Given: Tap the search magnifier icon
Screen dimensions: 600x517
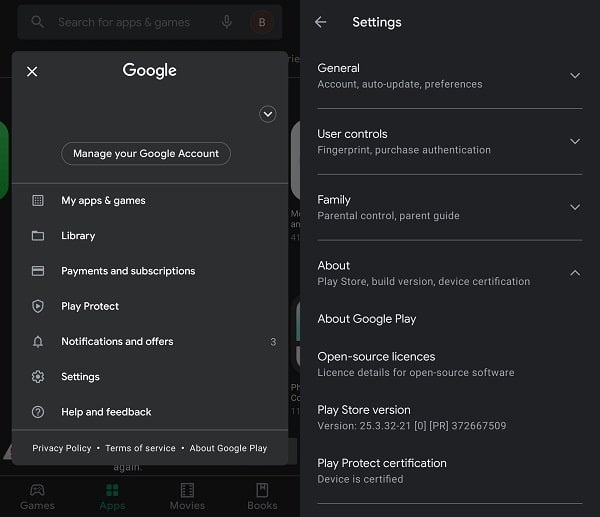Looking at the screenshot, I should [38, 22].
